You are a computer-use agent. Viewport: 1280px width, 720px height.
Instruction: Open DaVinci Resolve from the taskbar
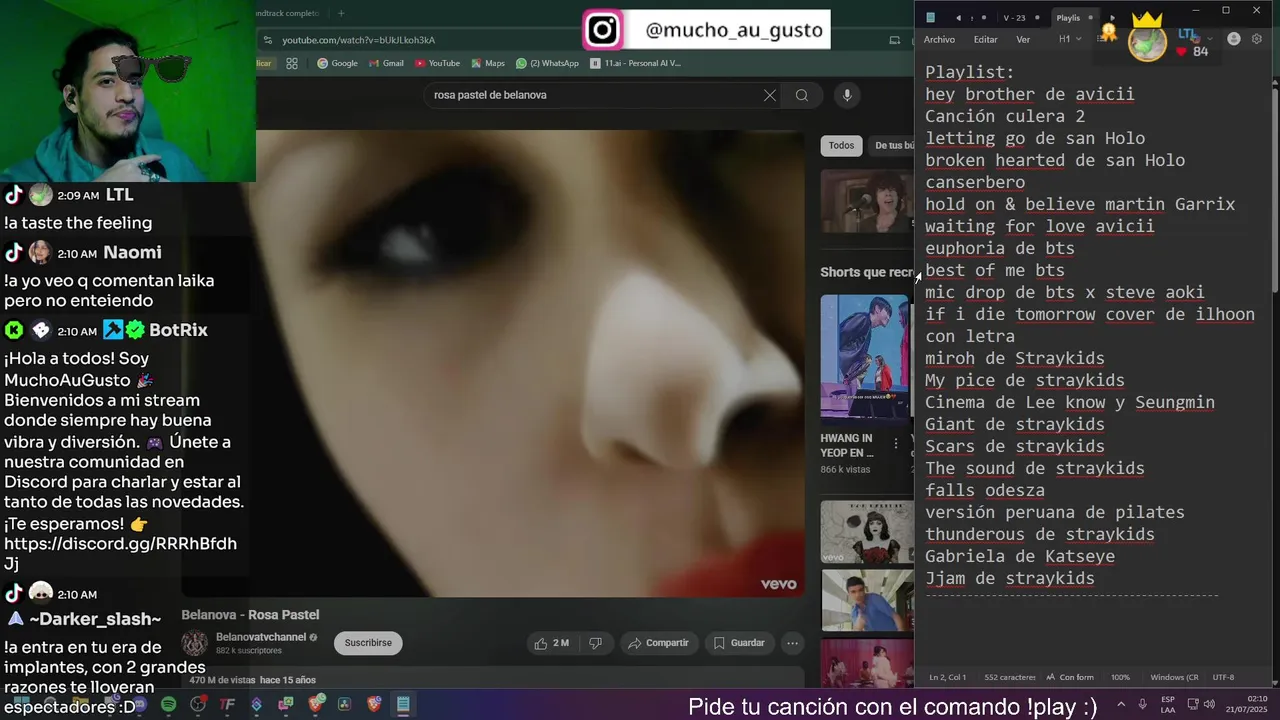tap(344, 704)
